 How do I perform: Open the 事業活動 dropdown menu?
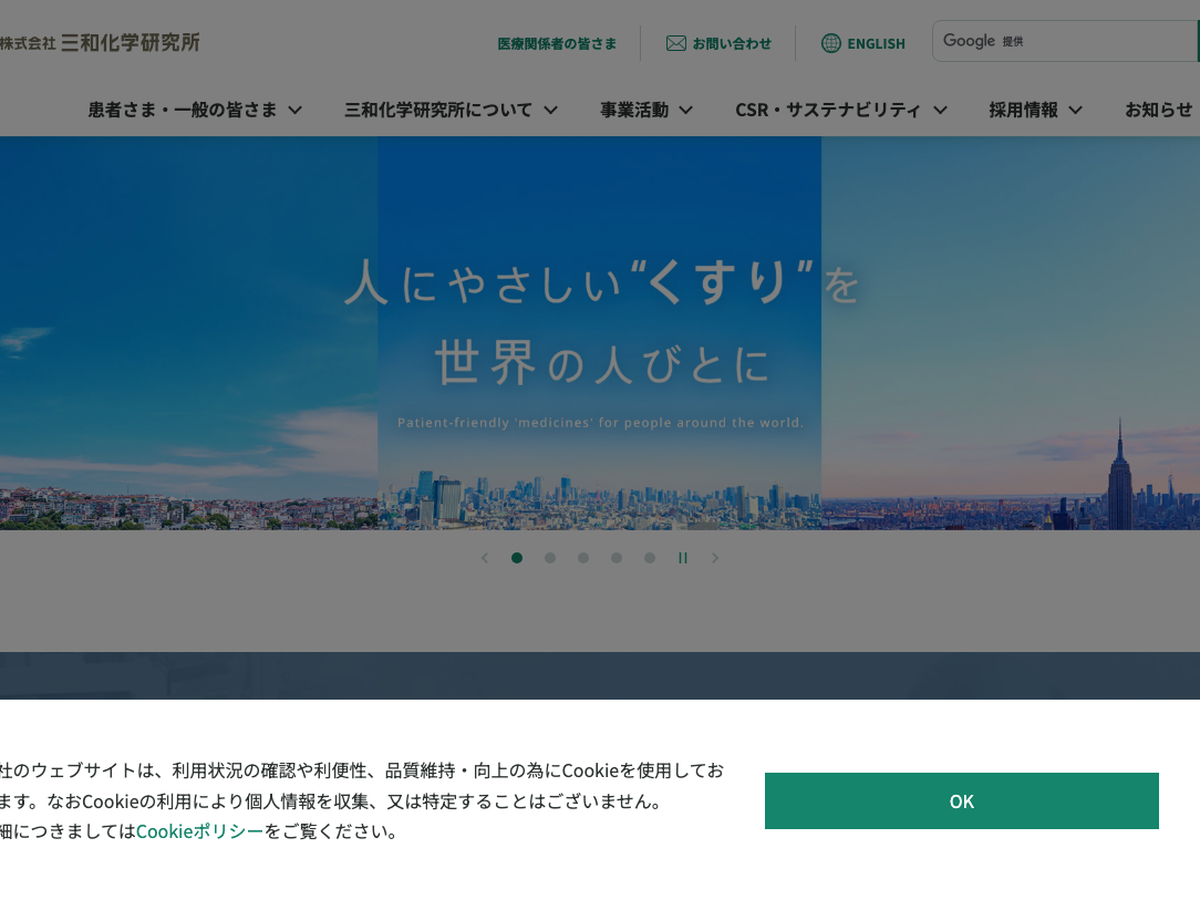(x=646, y=110)
